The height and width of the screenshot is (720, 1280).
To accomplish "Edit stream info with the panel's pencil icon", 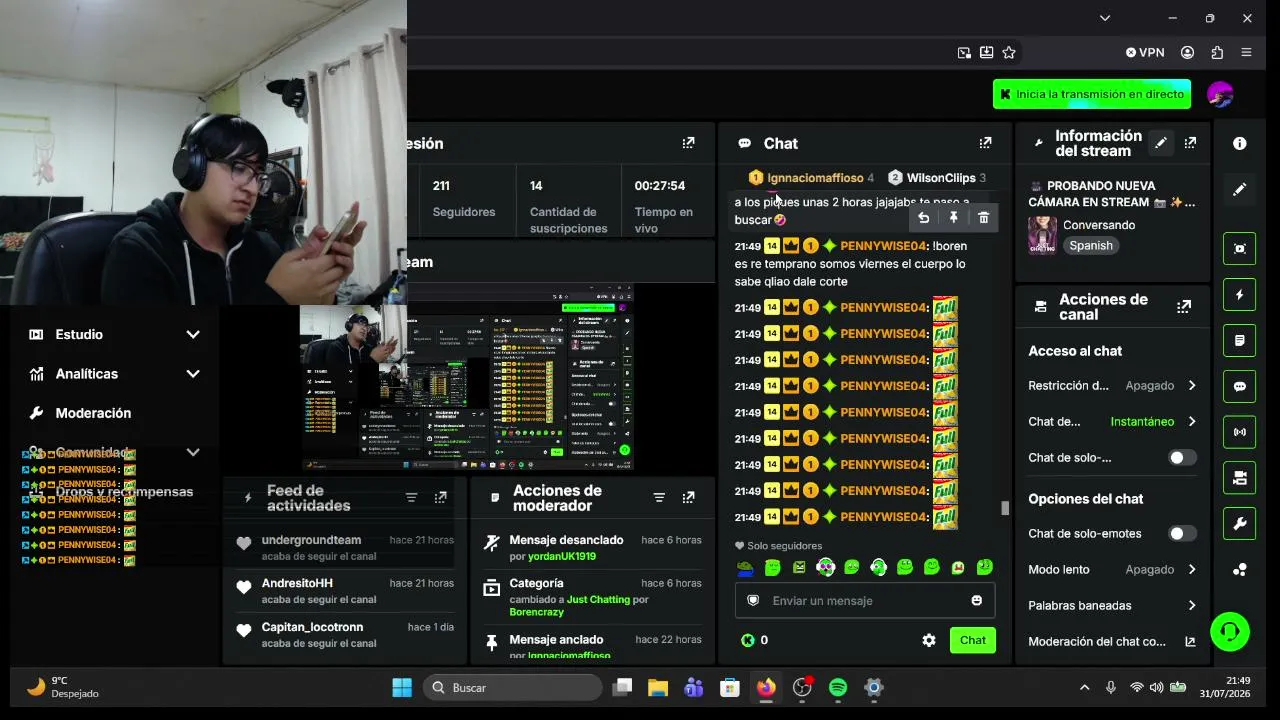I will [x=1160, y=143].
